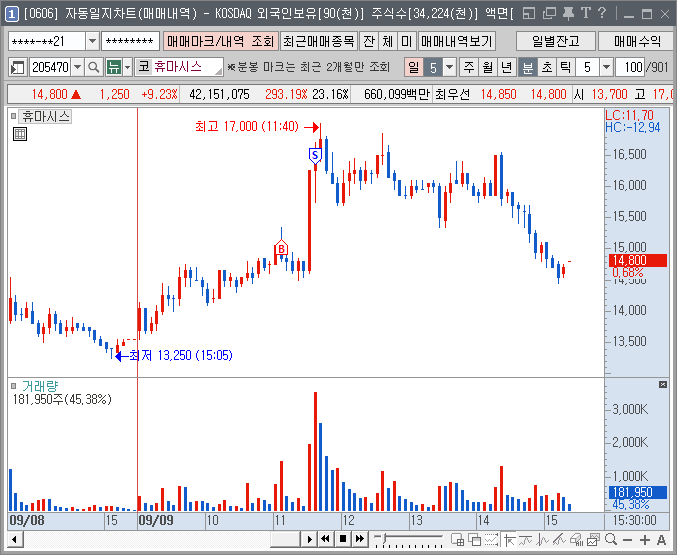Click 매매마크/내역 조회 button
Viewport: 677px width, 555px height.
point(221,41)
